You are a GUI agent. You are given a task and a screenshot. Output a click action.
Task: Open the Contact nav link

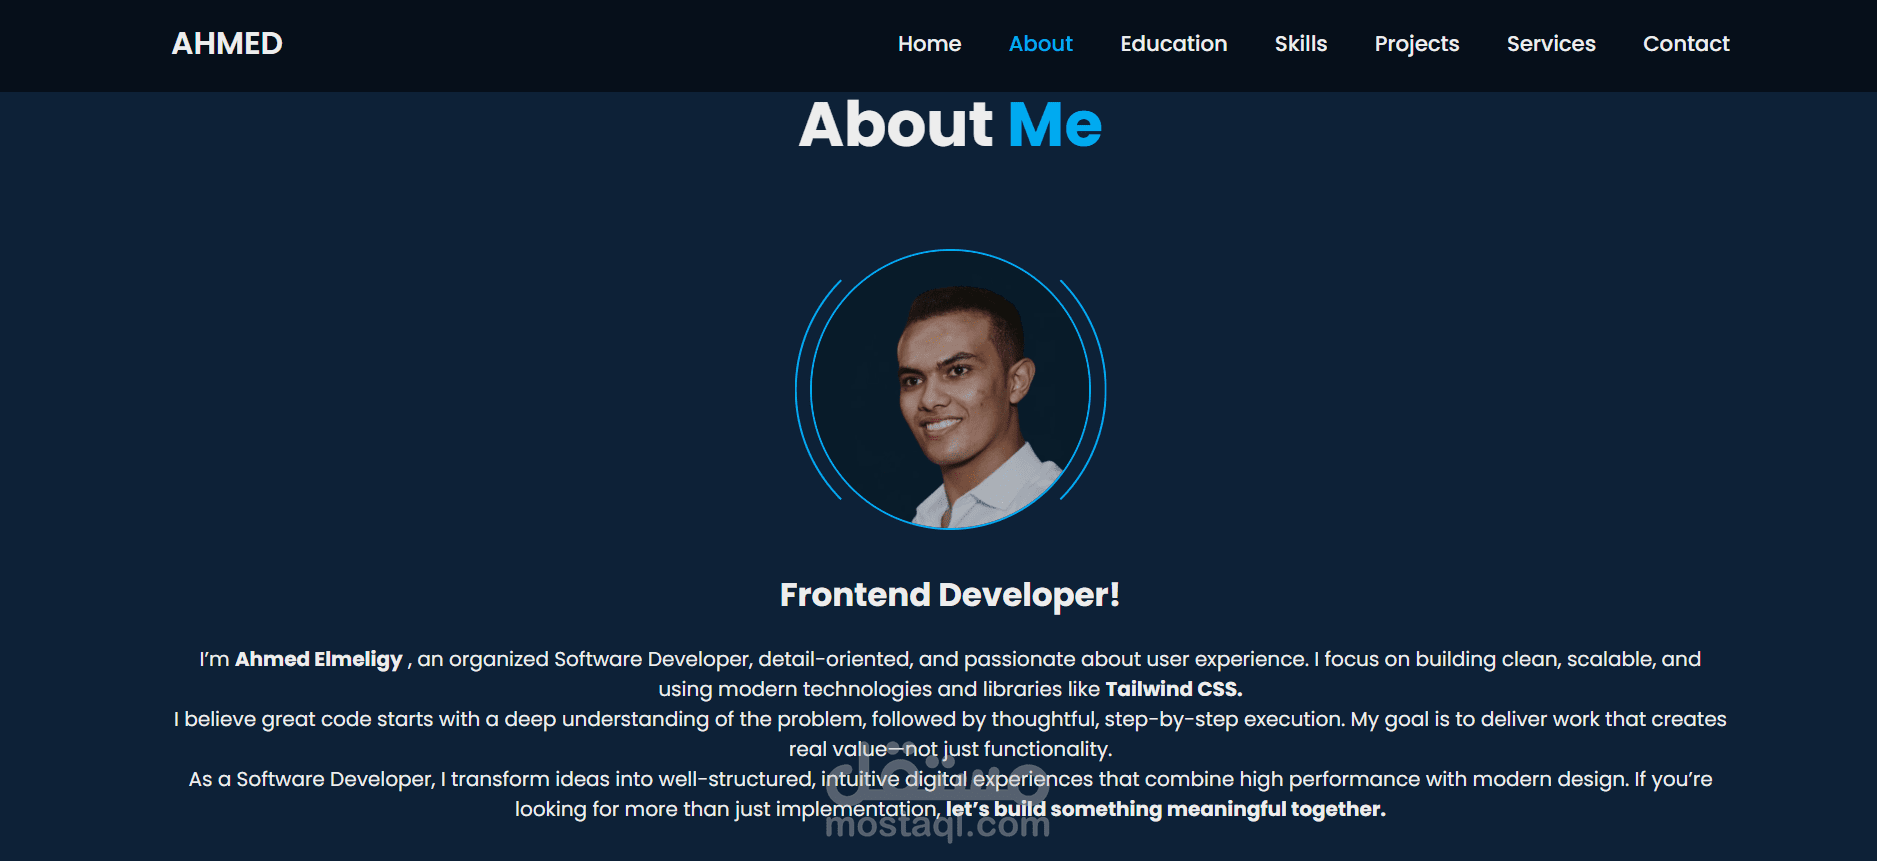click(x=1685, y=44)
